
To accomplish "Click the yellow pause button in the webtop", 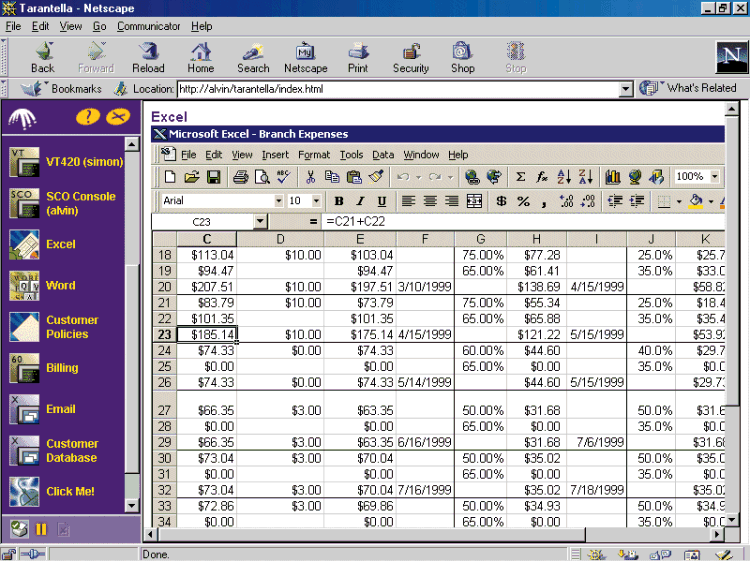I will click(x=42, y=529).
